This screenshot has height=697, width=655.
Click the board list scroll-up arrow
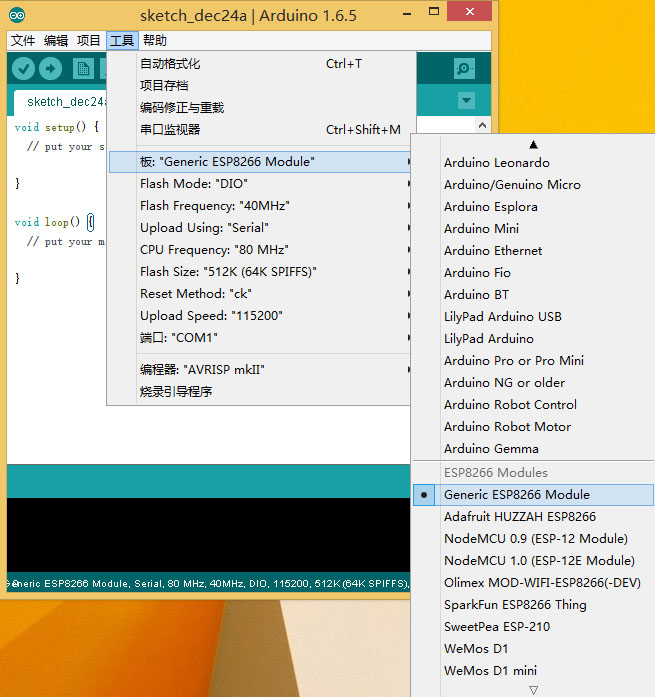[534, 144]
